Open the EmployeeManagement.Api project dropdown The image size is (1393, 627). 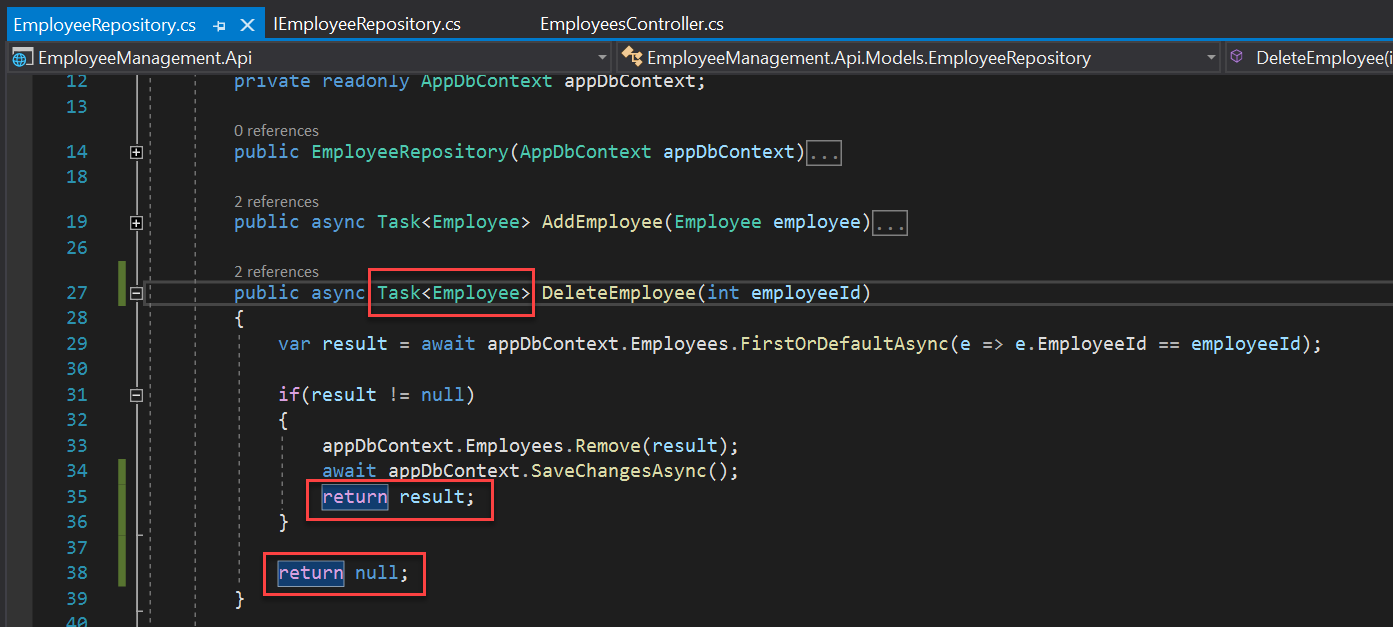point(601,58)
